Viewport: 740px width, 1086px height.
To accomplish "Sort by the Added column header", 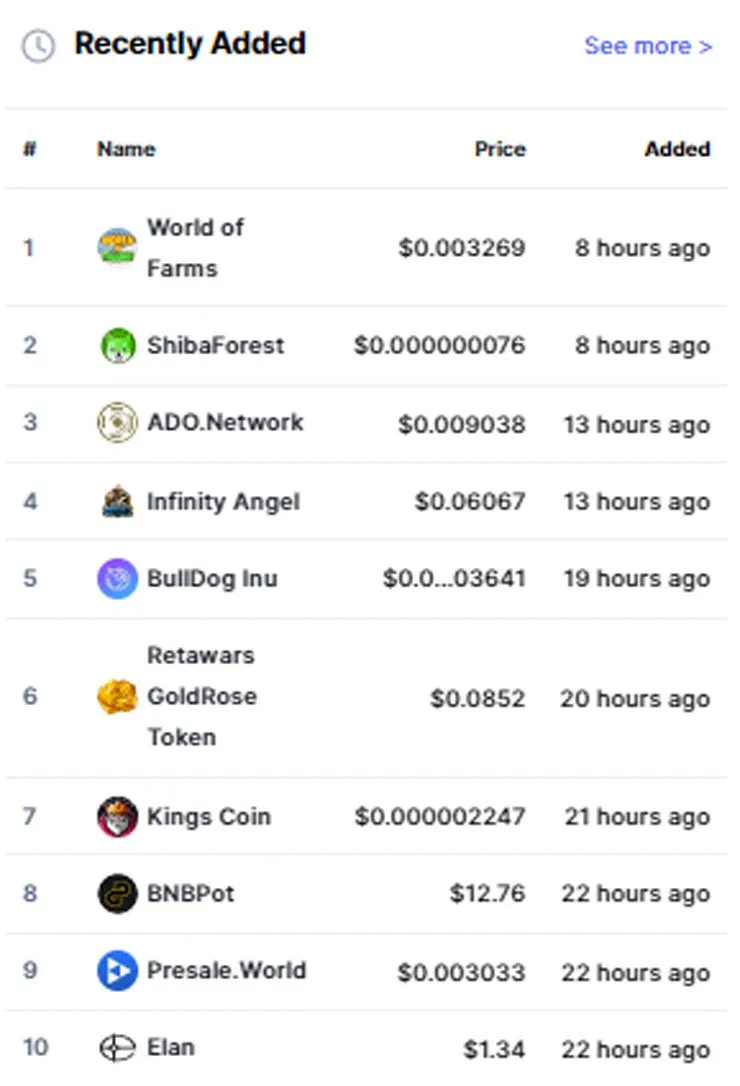I will 677,149.
